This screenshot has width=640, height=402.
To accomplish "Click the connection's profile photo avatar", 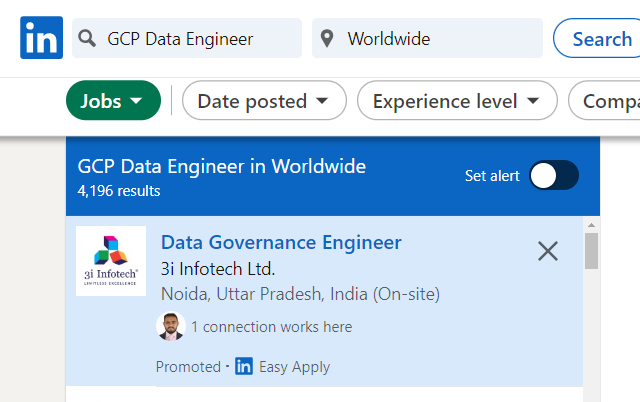I will click(x=171, y=326).
